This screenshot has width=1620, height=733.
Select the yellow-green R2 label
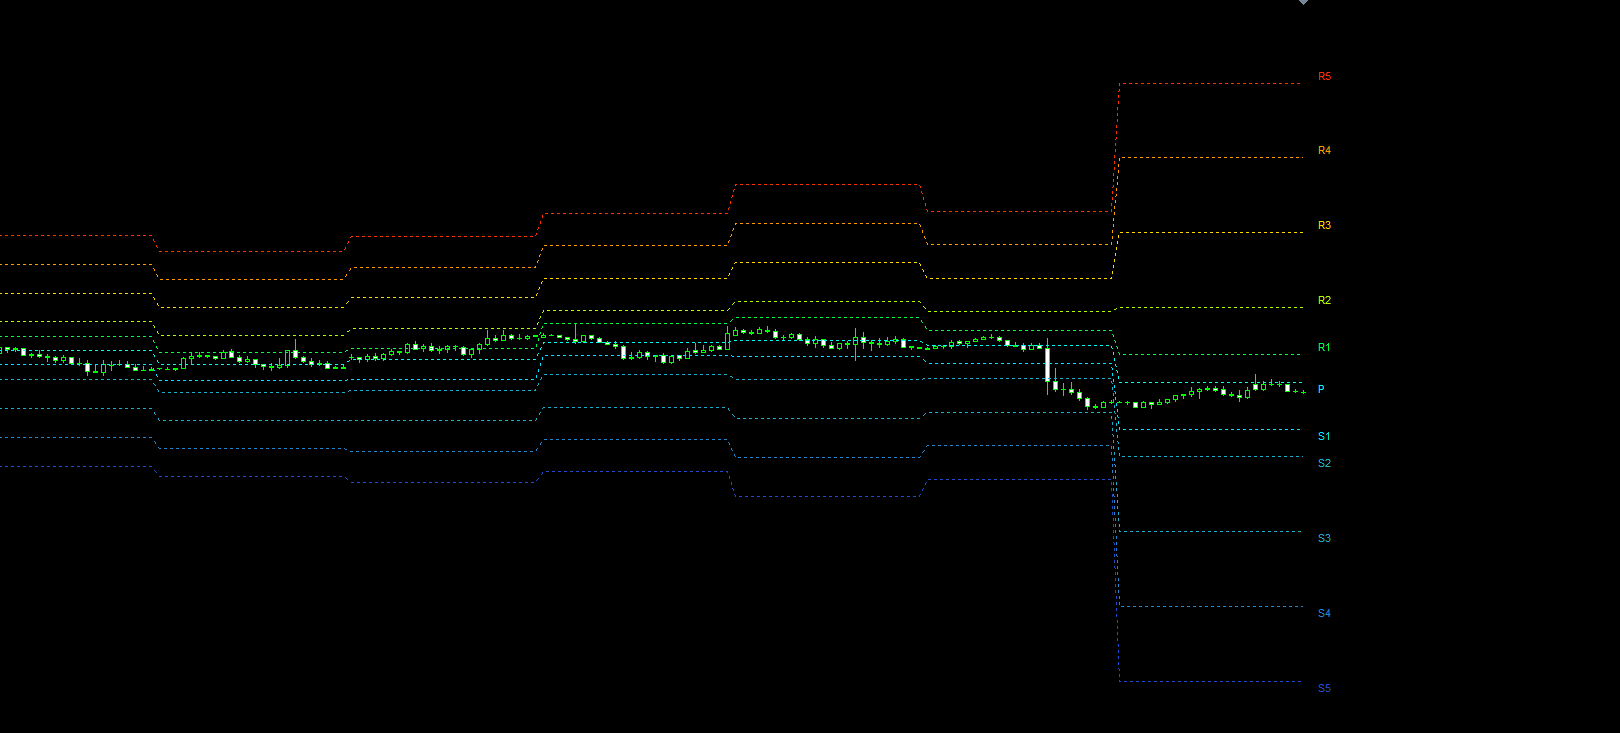tap(1324, 301)
